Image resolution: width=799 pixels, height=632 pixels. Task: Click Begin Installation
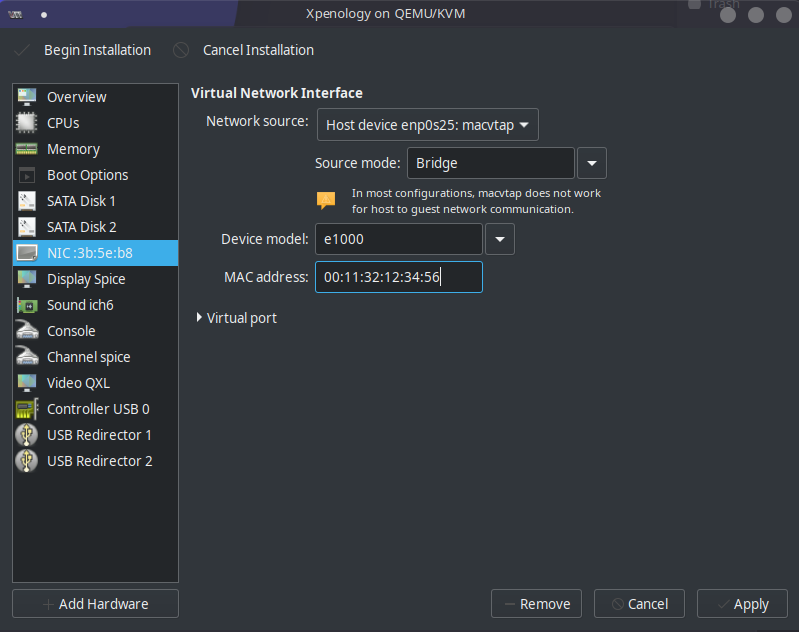[97, 50]
